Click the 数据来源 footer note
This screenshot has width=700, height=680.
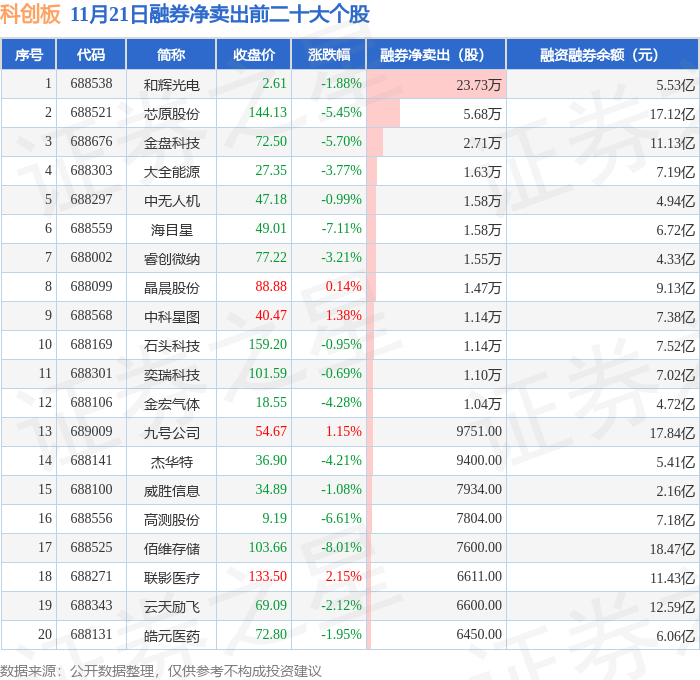click(x=160, y=671)
